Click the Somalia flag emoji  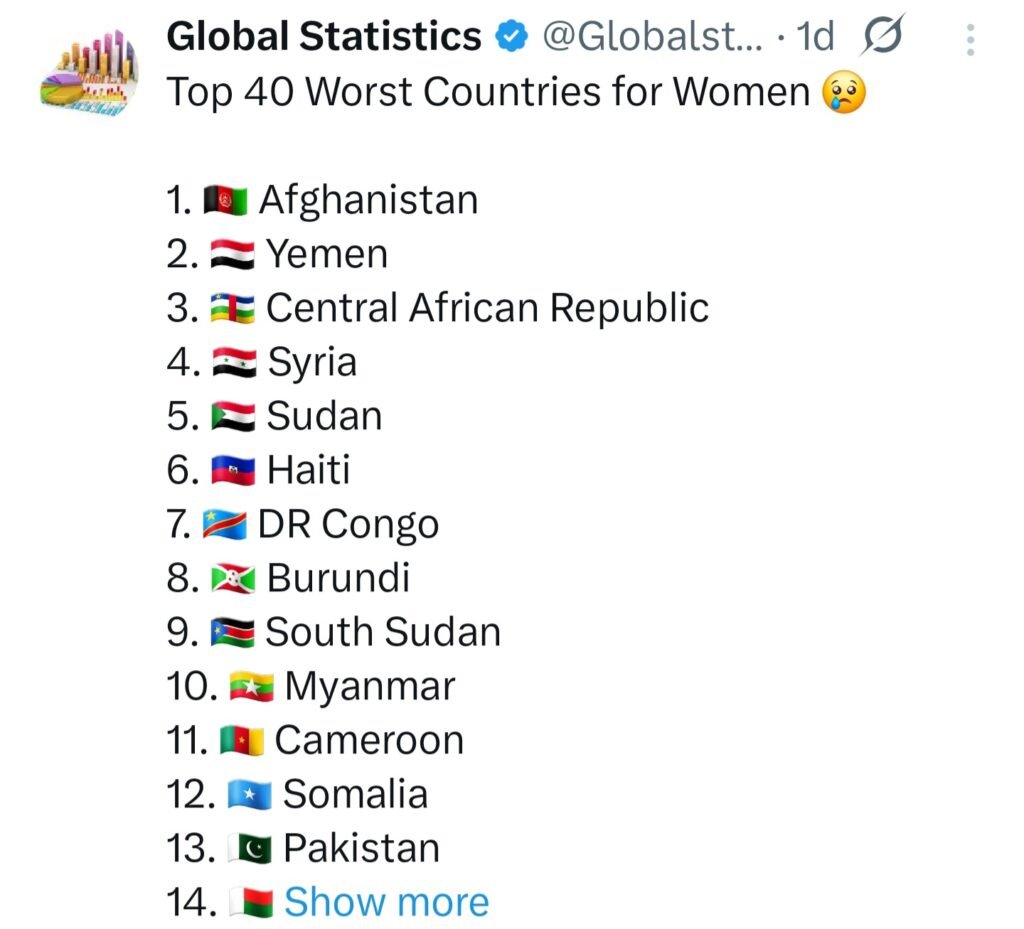coord(250,795)
